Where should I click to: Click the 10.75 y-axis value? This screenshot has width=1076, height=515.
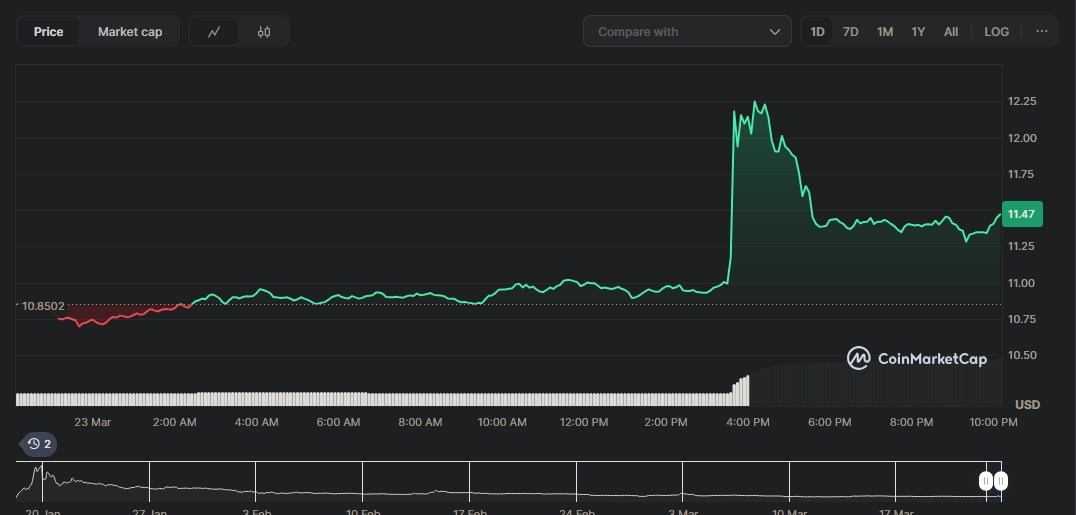tap(1022, 319)
